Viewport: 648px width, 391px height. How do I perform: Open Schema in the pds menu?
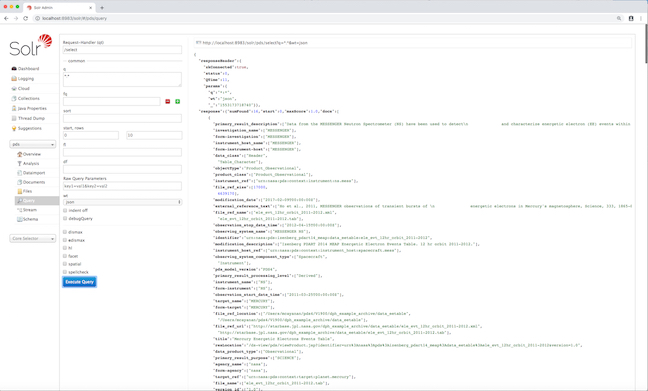(31, 219)
